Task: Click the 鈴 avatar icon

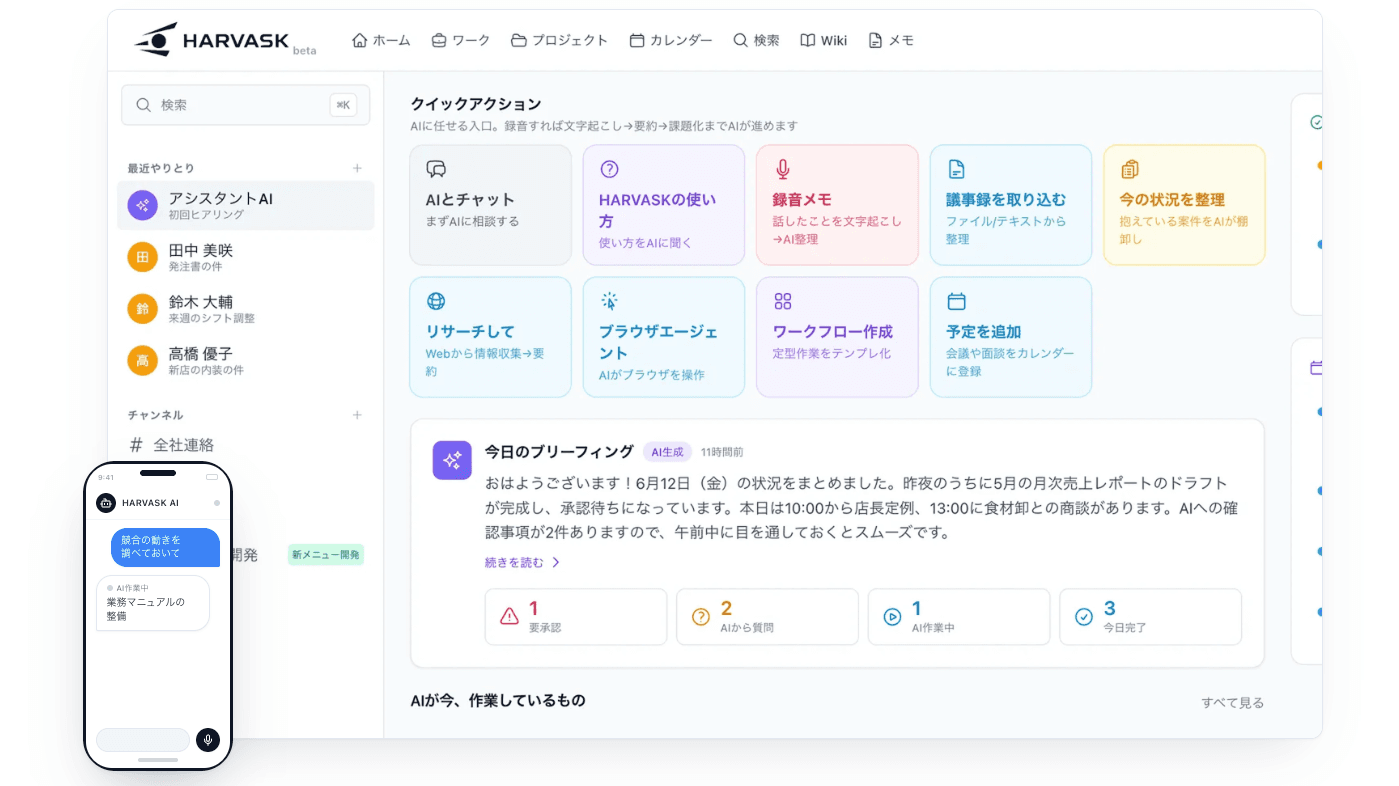Action: [x=143, y=309]
